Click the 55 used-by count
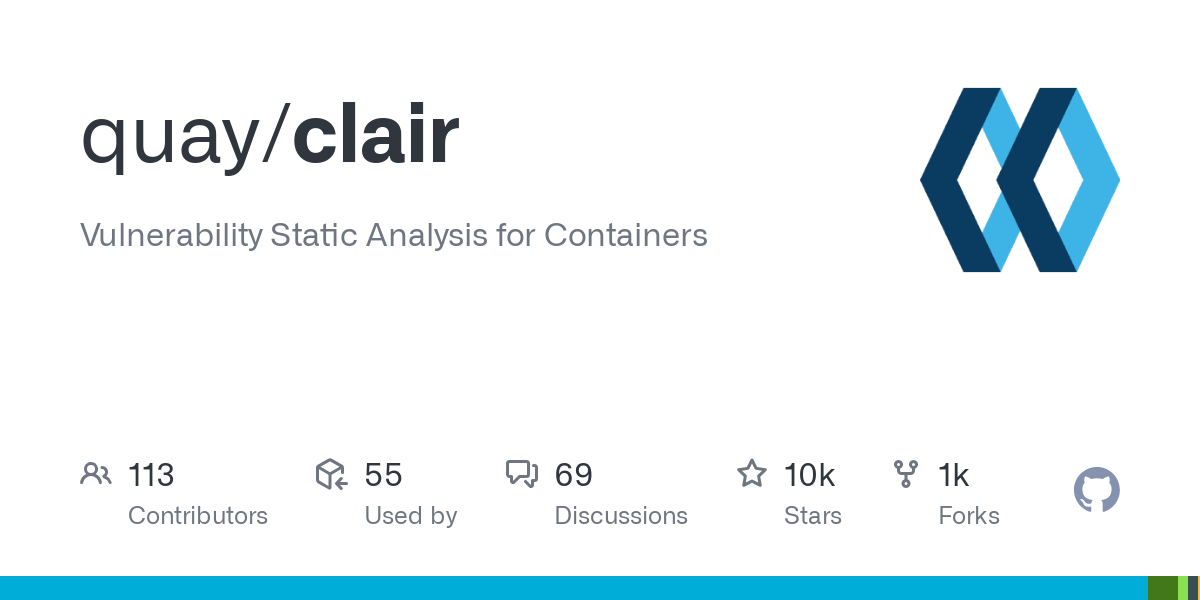The width and height of the screenshot is (1200, 600). 383,475
